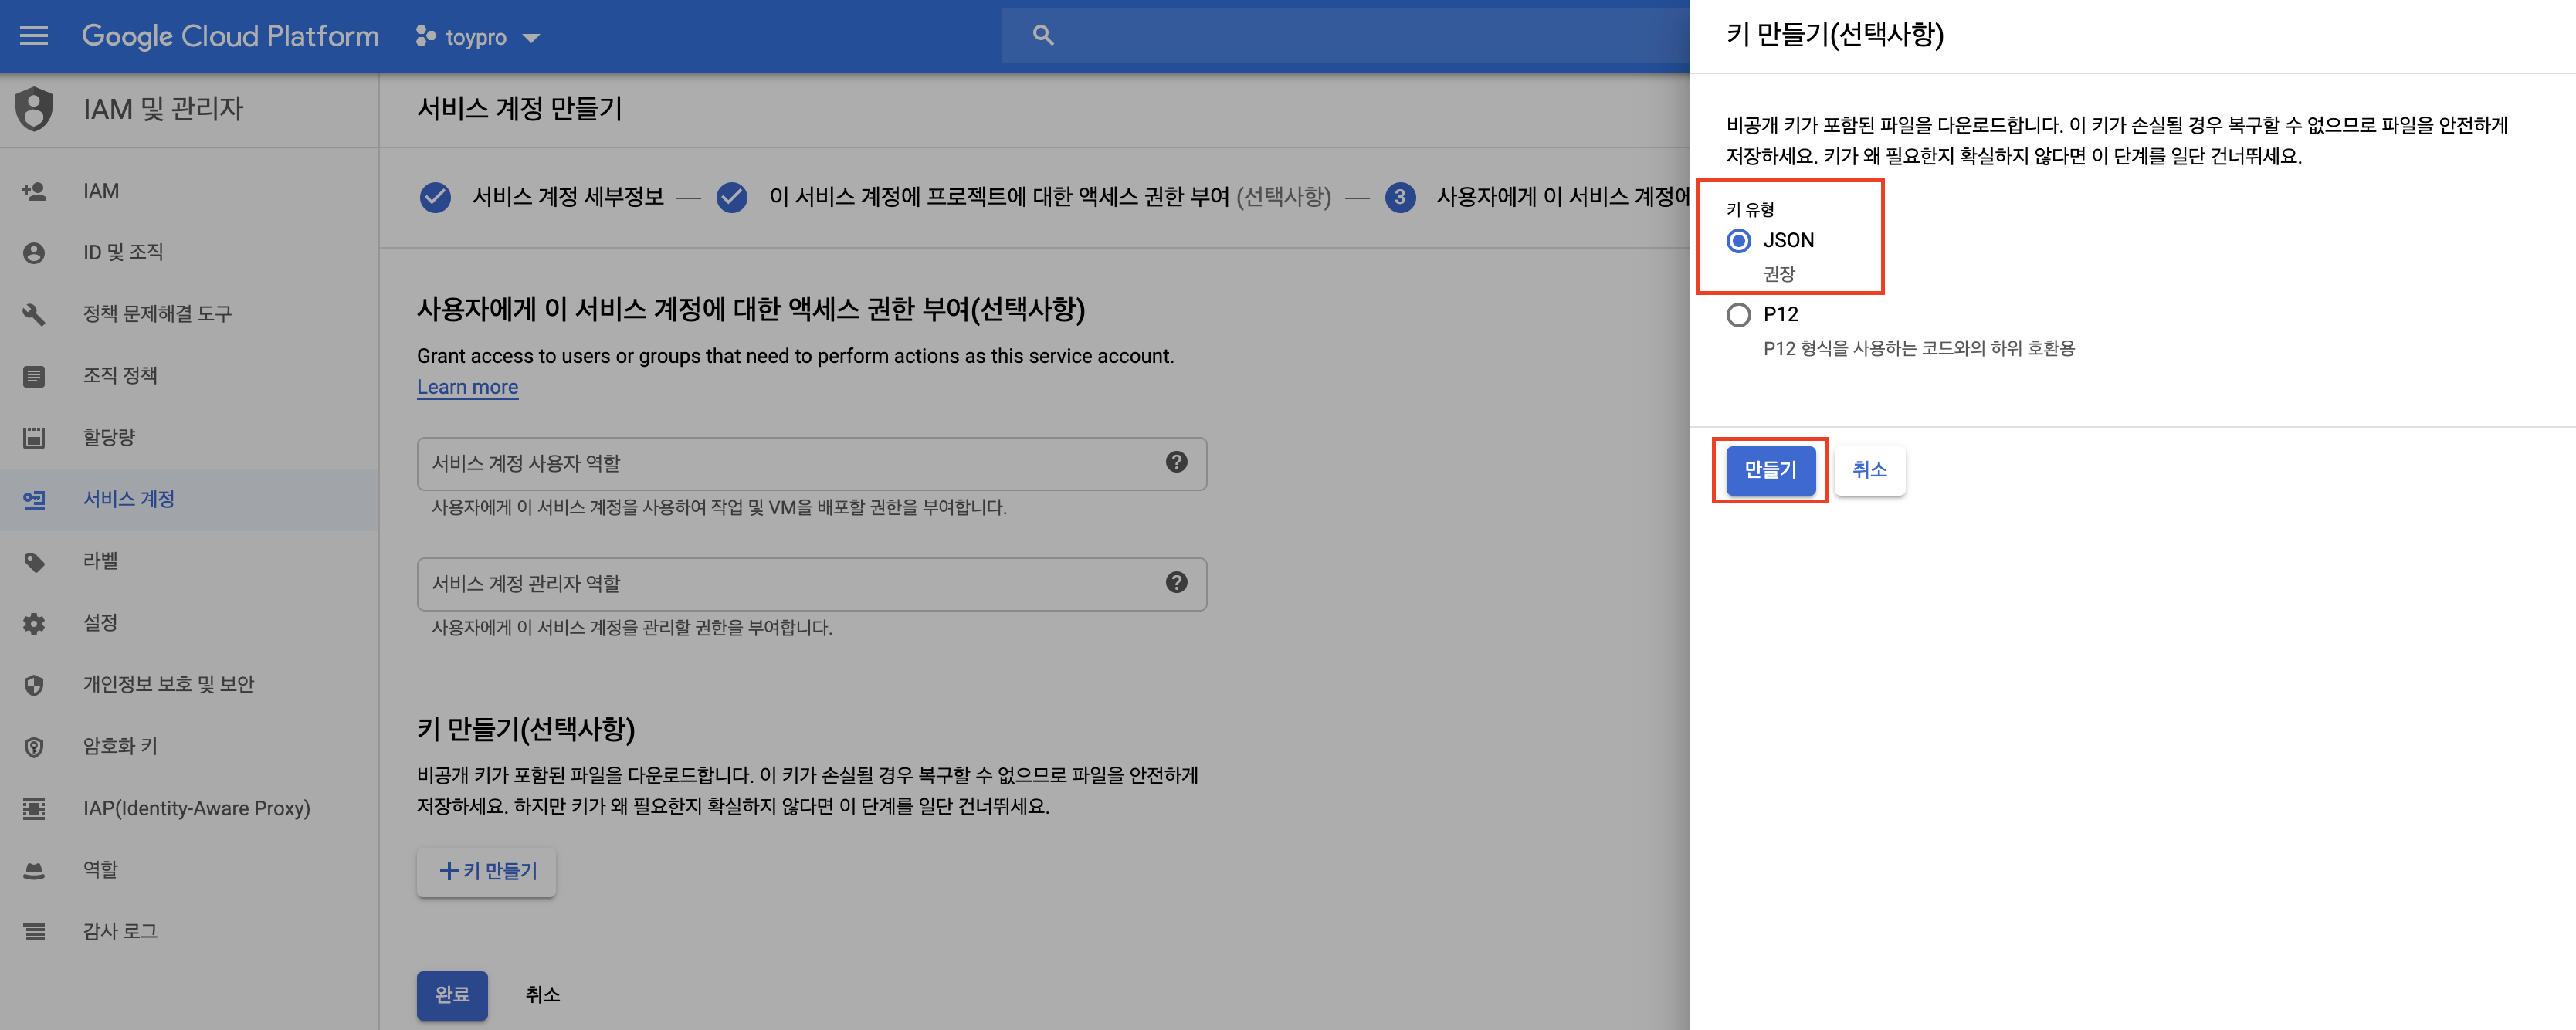
Task: Select the P12 key type radio button
Action: [1739, 315]
